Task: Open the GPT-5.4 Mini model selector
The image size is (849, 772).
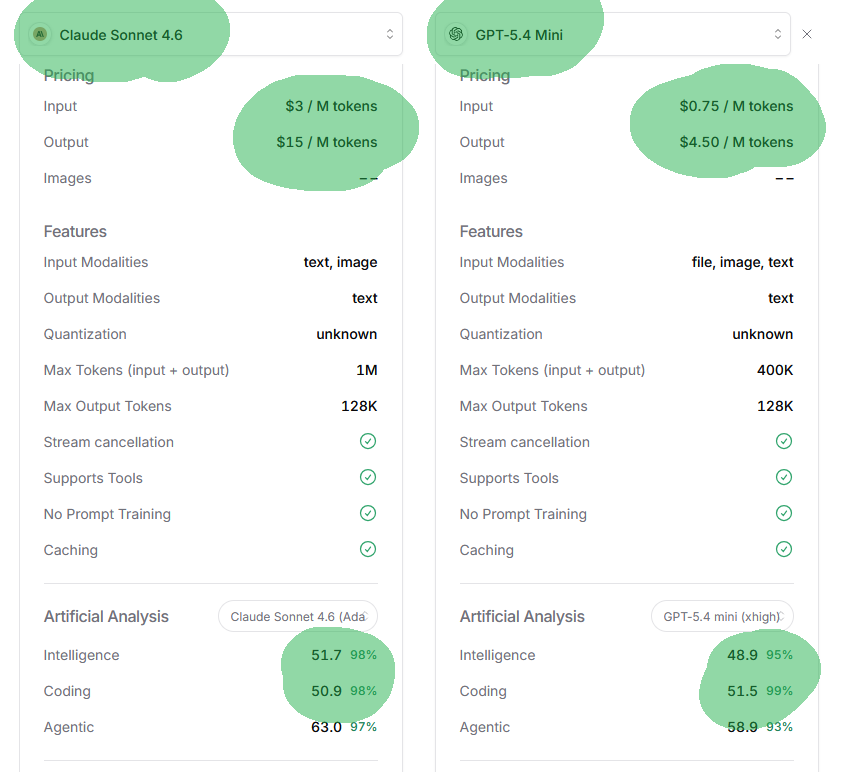Action: (x=613, y=34)
